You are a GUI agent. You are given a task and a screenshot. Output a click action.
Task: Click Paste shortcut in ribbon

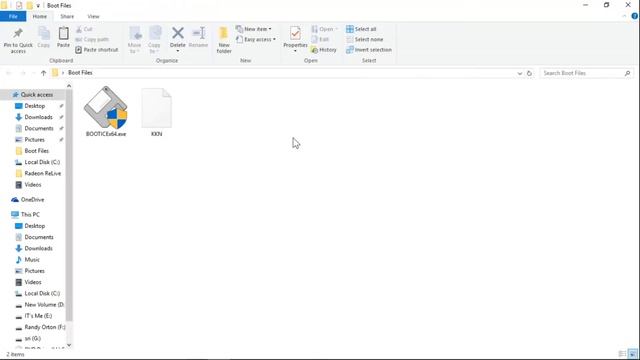tap(97, 50)
